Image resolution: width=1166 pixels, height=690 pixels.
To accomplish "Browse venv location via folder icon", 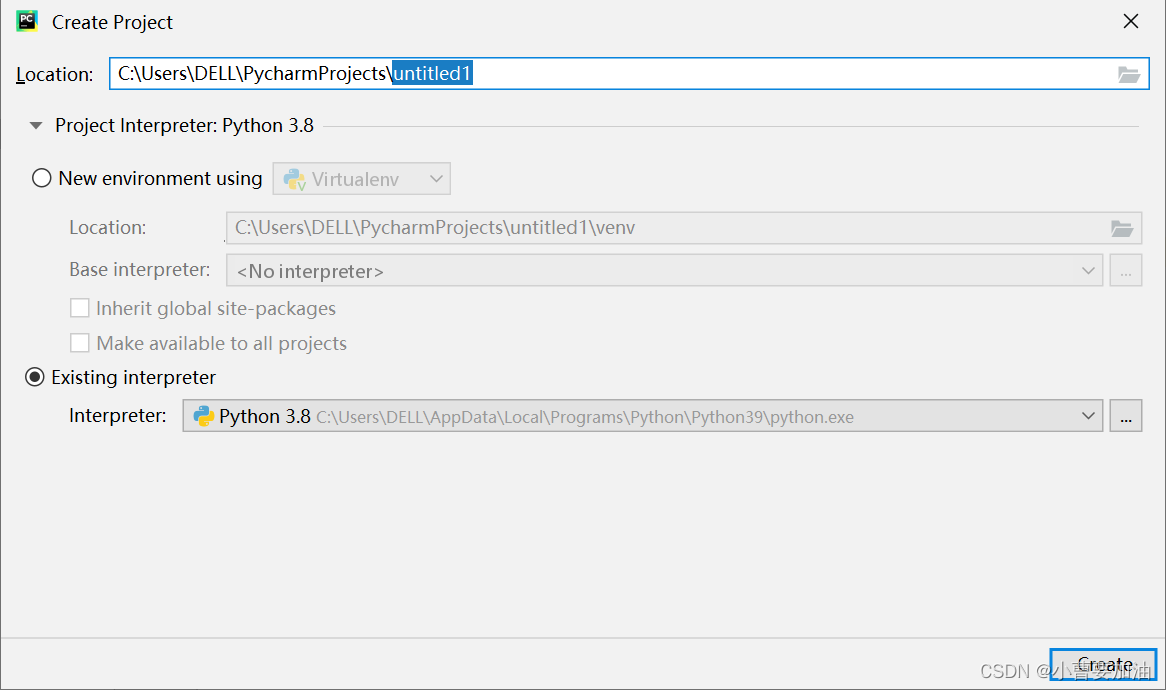I will pyautogui.click(x=1121, y=228).
